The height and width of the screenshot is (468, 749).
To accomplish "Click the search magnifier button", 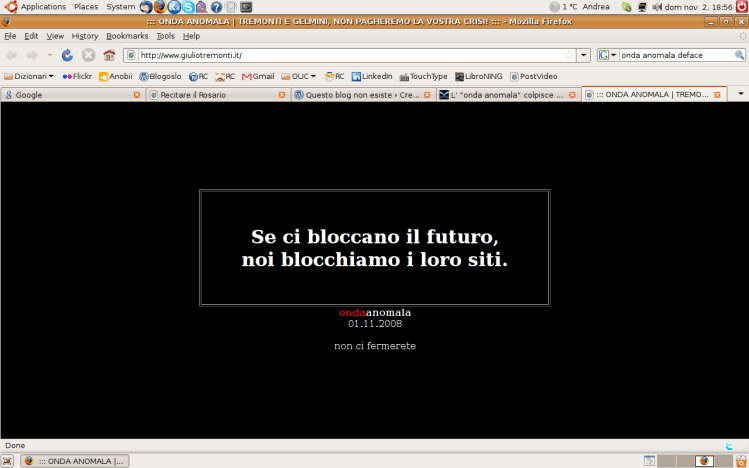I will coord(739,55).
